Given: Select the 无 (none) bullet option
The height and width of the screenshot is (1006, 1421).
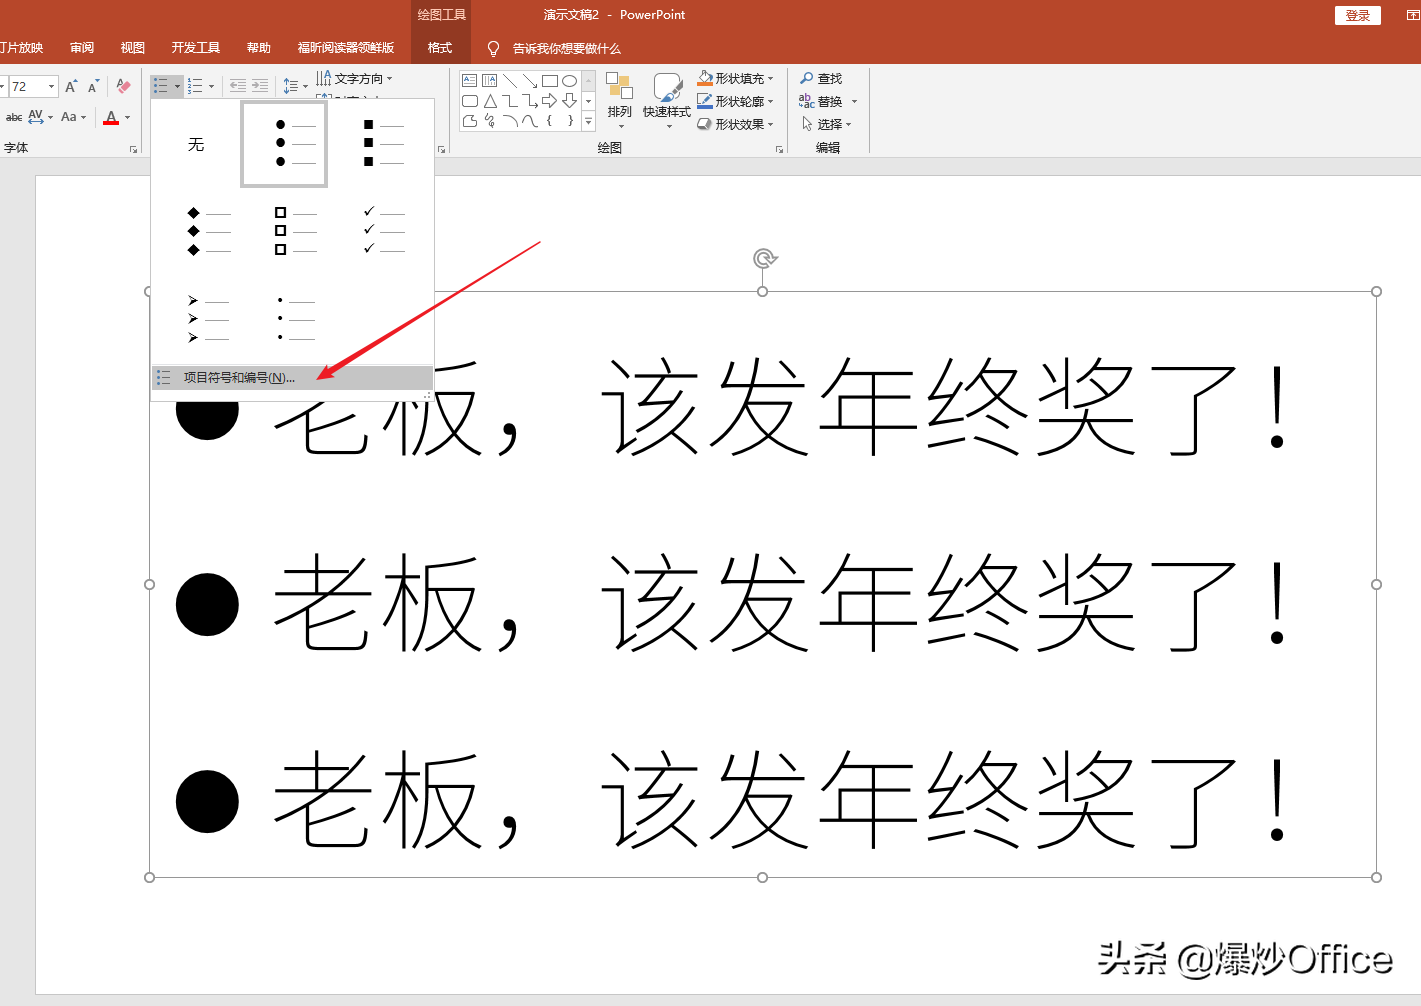Looking at the screenshot, I should point(196,144).
